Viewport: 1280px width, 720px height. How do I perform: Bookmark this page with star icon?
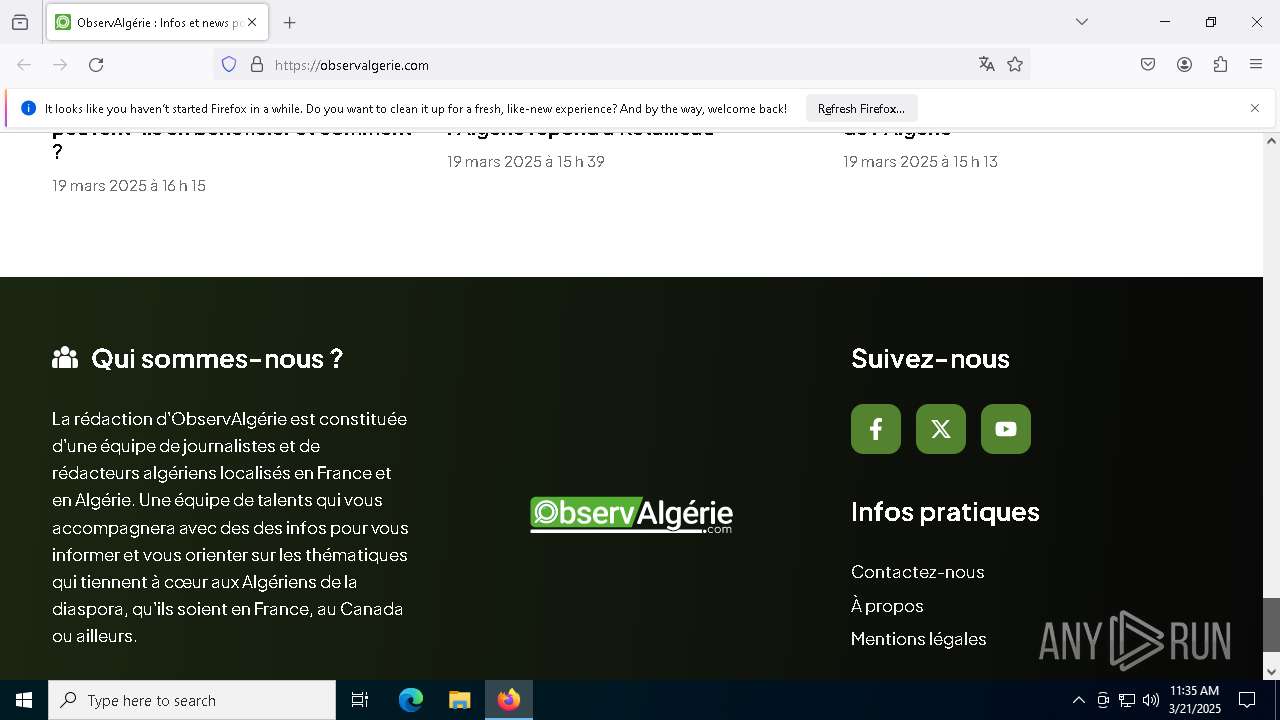1015,65
